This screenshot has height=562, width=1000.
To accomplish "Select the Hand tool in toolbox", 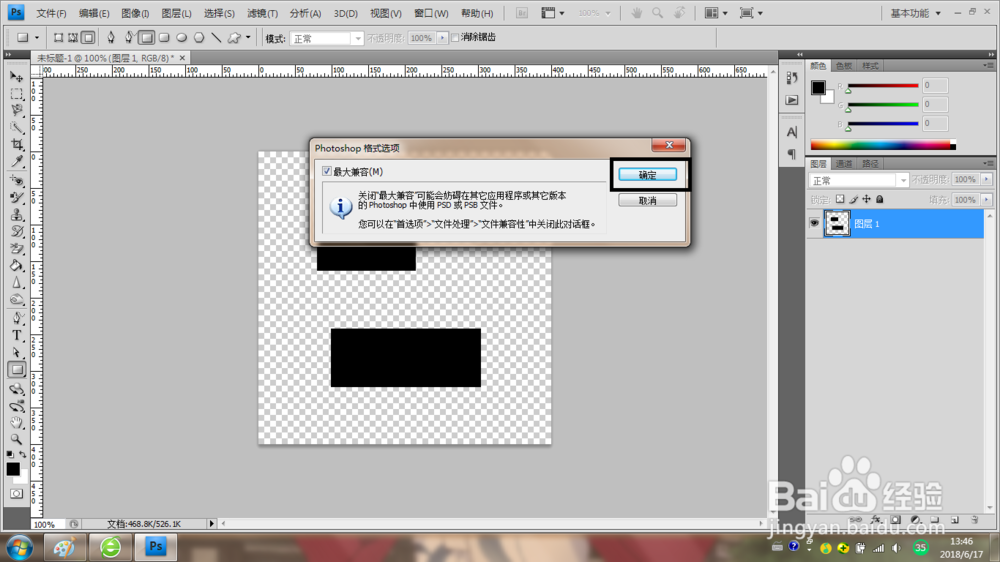I will tap(17, 422).
